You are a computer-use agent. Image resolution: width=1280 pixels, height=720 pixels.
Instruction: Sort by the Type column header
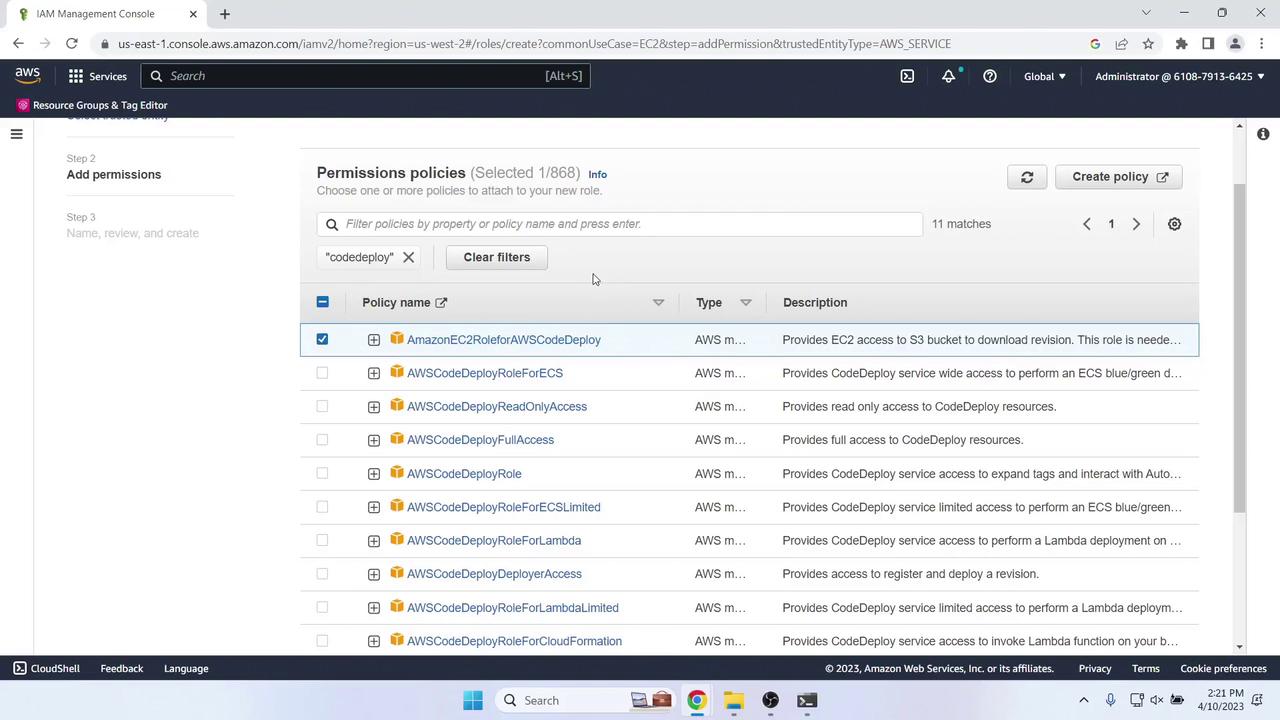click(709, 302)
